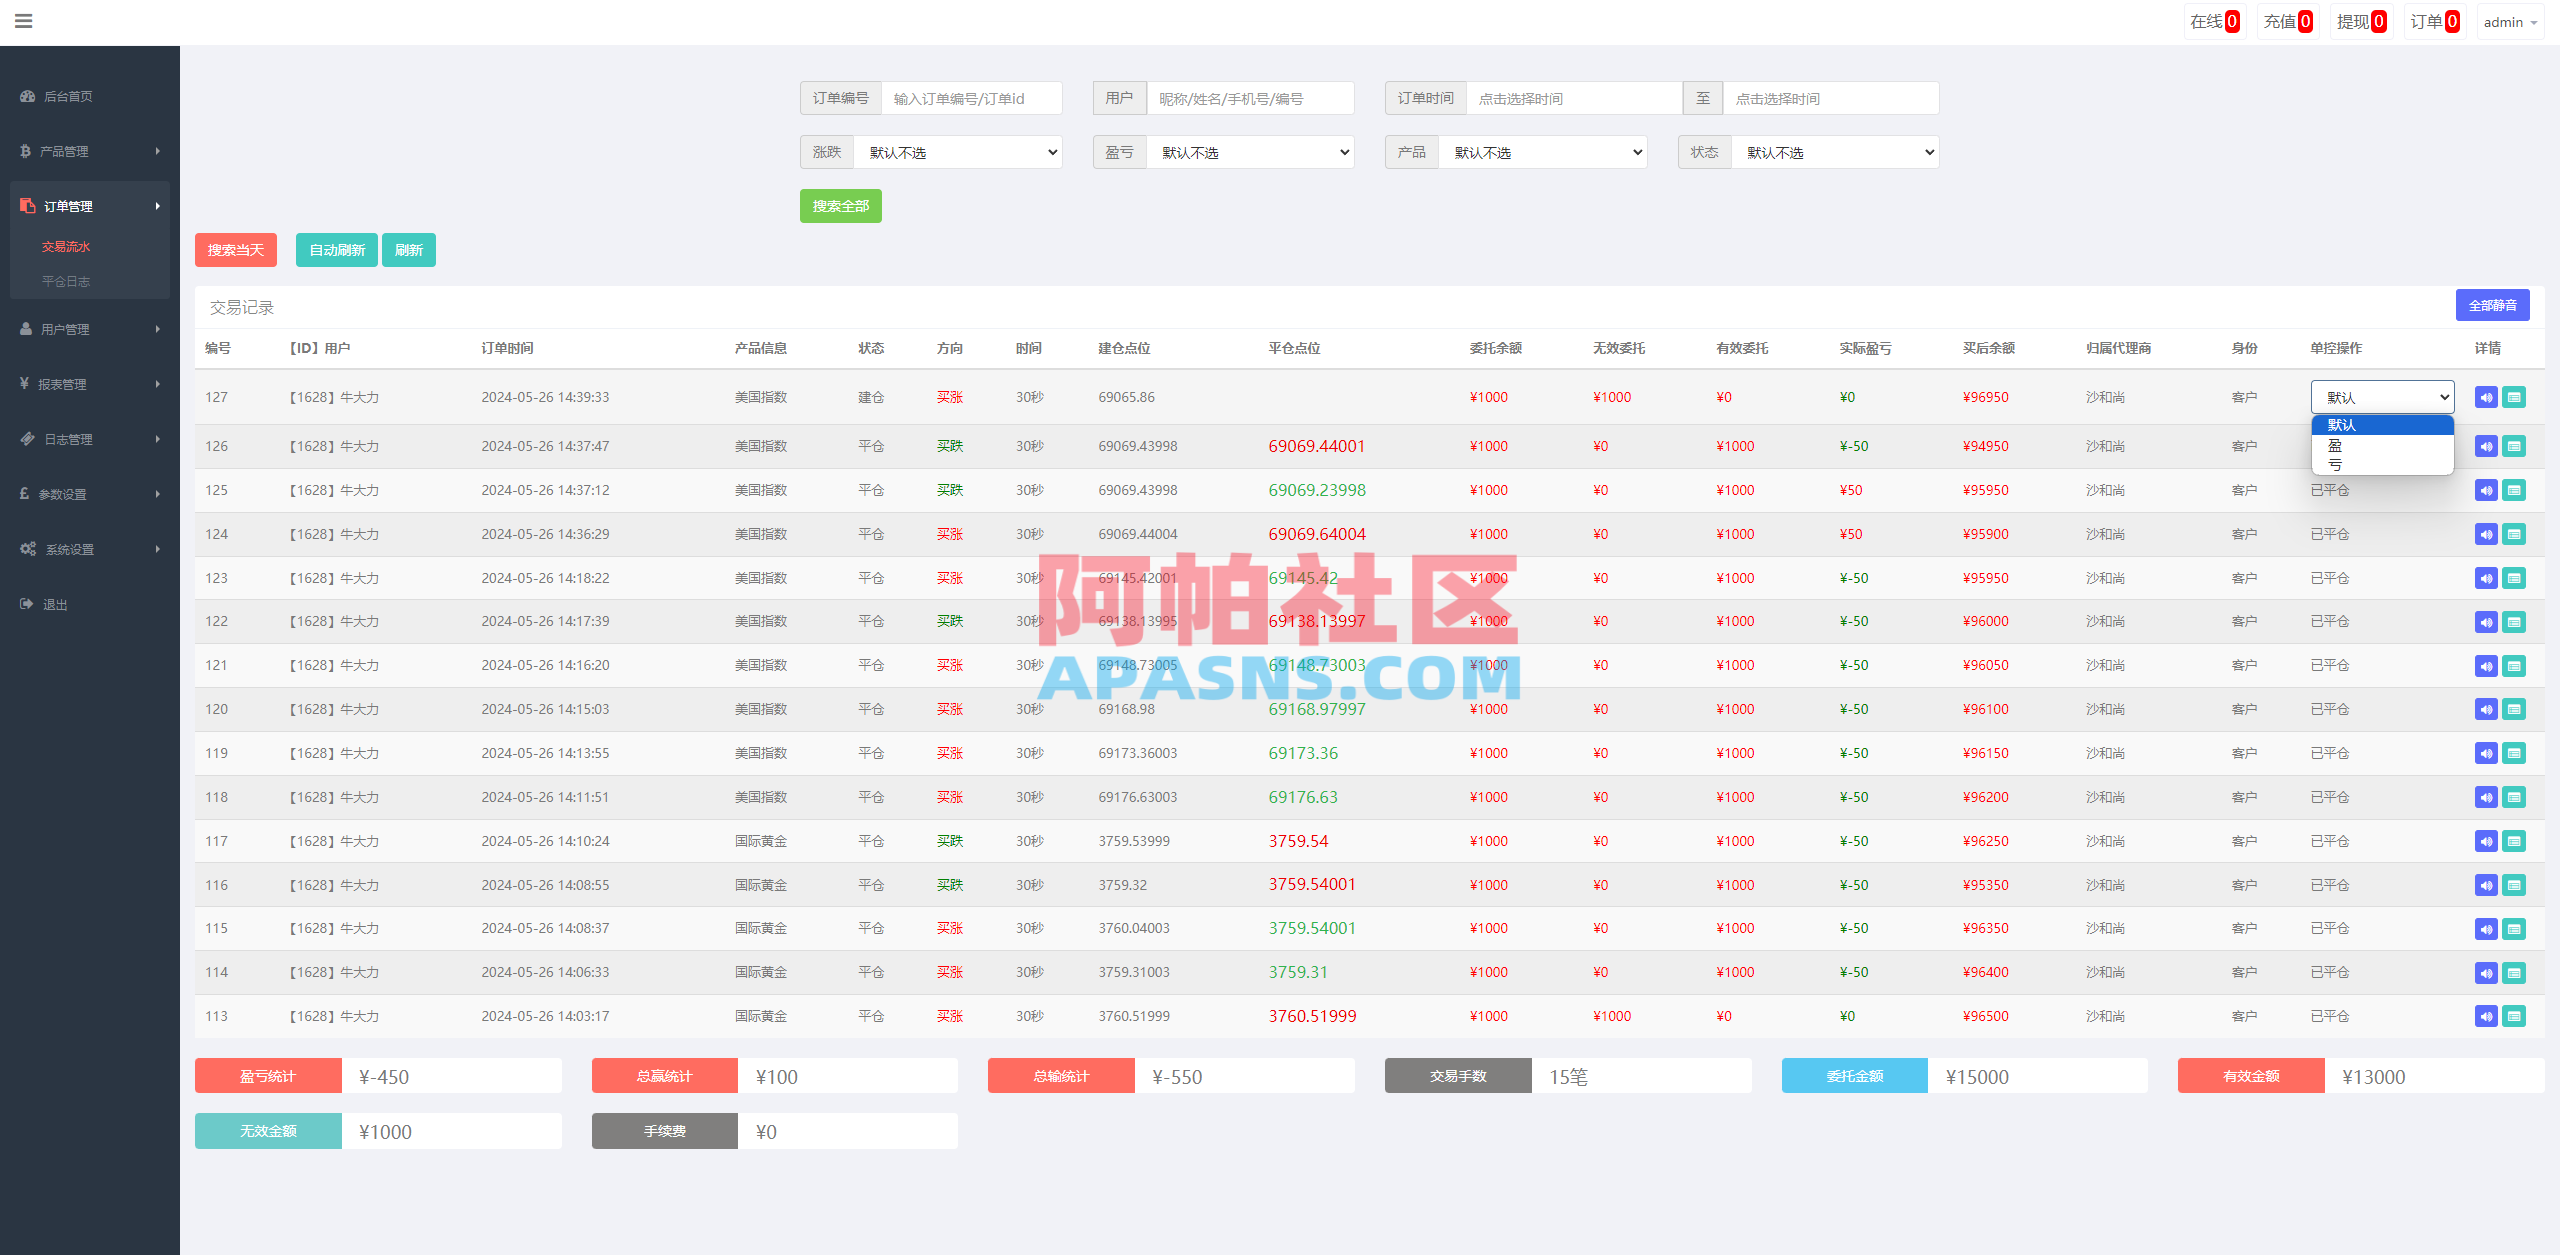Open the 报表管理 sidebar icon
Image resolution: width=2560 pixels, height=1255 pixels.
(27, 383)
